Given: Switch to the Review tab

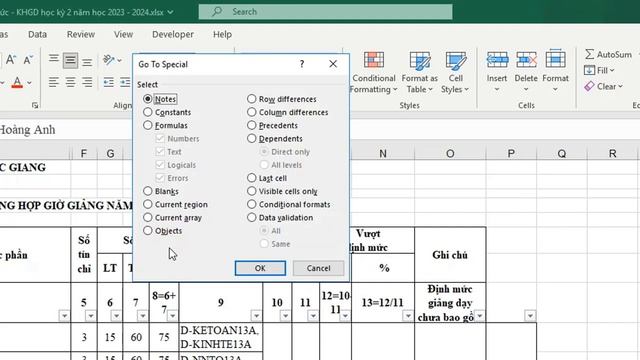Looking at the screenshot, I should (x=81, y=34).
